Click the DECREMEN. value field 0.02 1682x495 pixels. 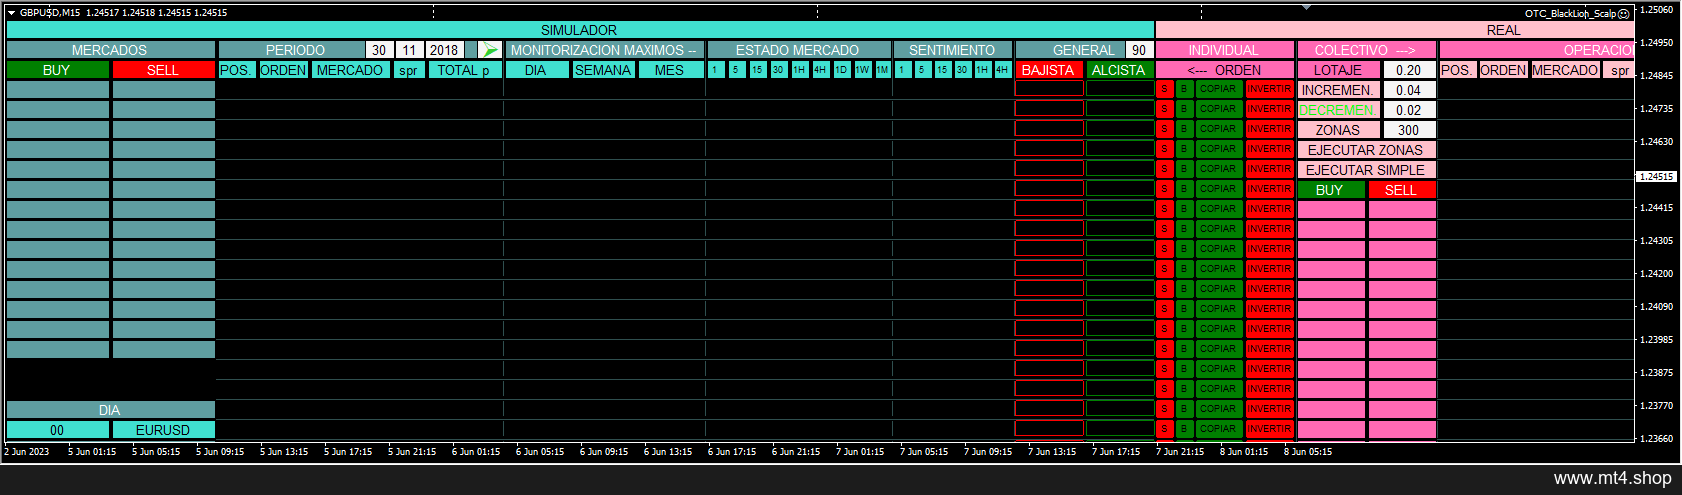tap(1409, 110)
